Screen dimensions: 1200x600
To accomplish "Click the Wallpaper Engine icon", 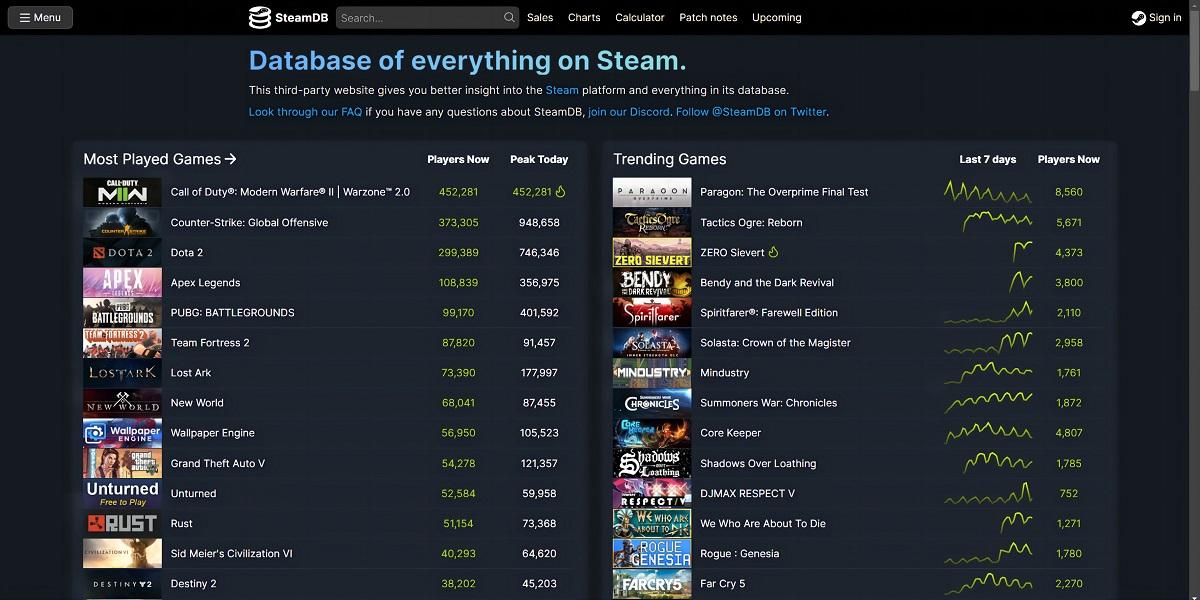I will pos(122,433).
